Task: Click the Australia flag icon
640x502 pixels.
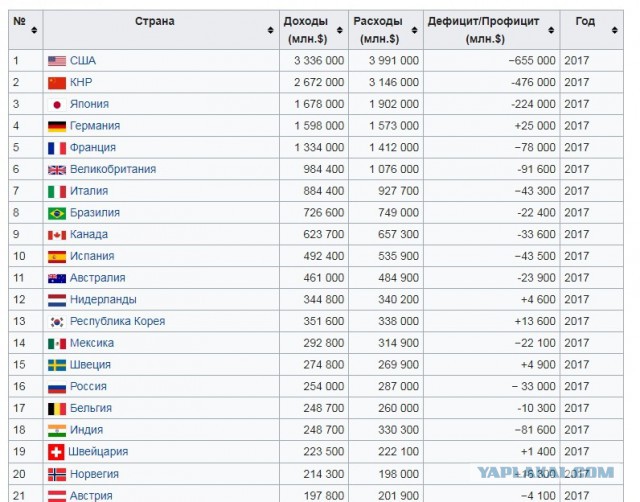Action: pos(57,278)
